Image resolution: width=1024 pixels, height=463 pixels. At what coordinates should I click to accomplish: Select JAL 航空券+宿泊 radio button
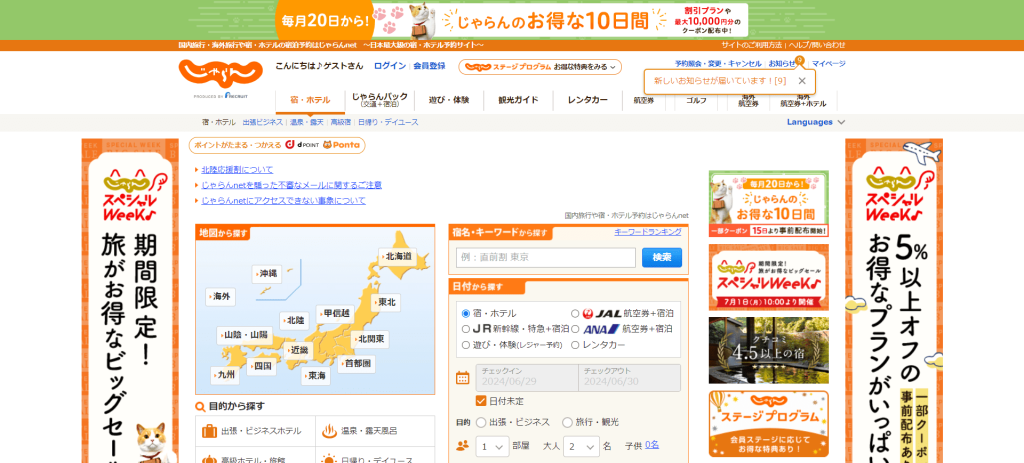[x=575, y=313]
